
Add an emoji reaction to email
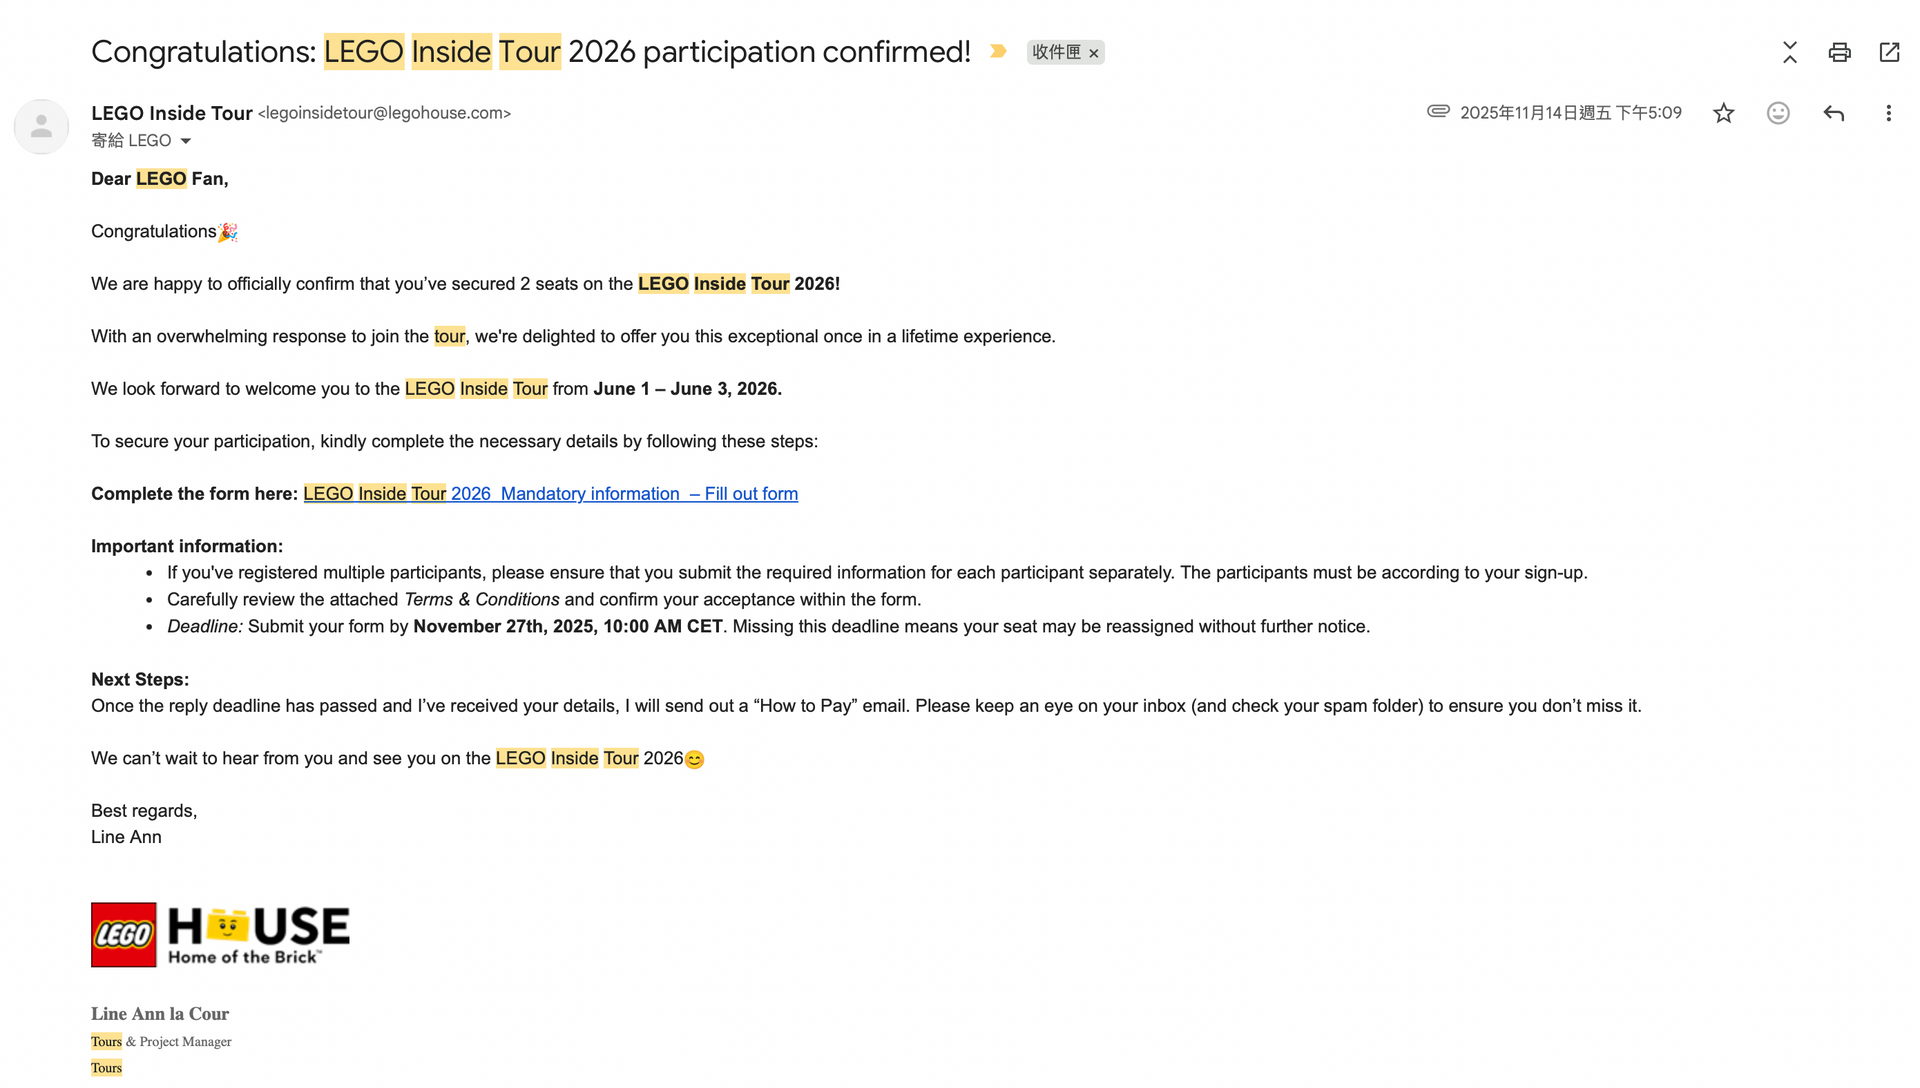coord(1778,113)
